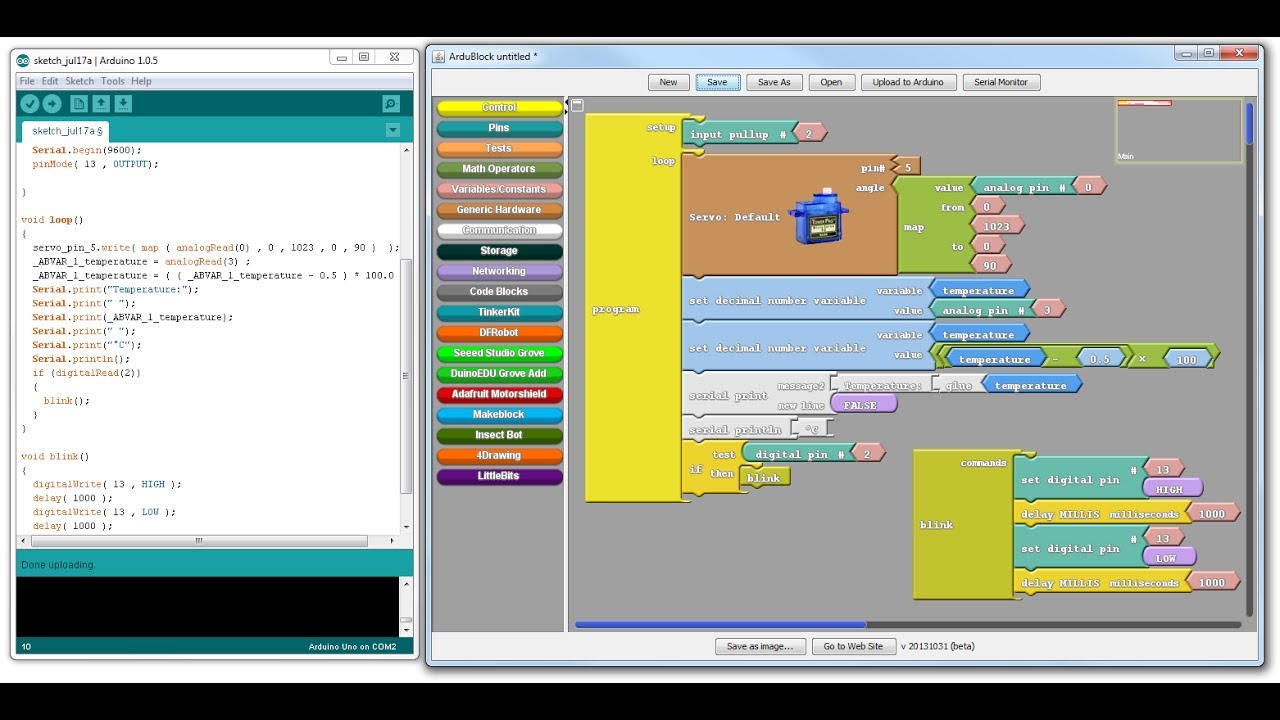Click the small page icon atop the canvas
The height and width of the screenshot is (720, 1280).
click(577, 105)
